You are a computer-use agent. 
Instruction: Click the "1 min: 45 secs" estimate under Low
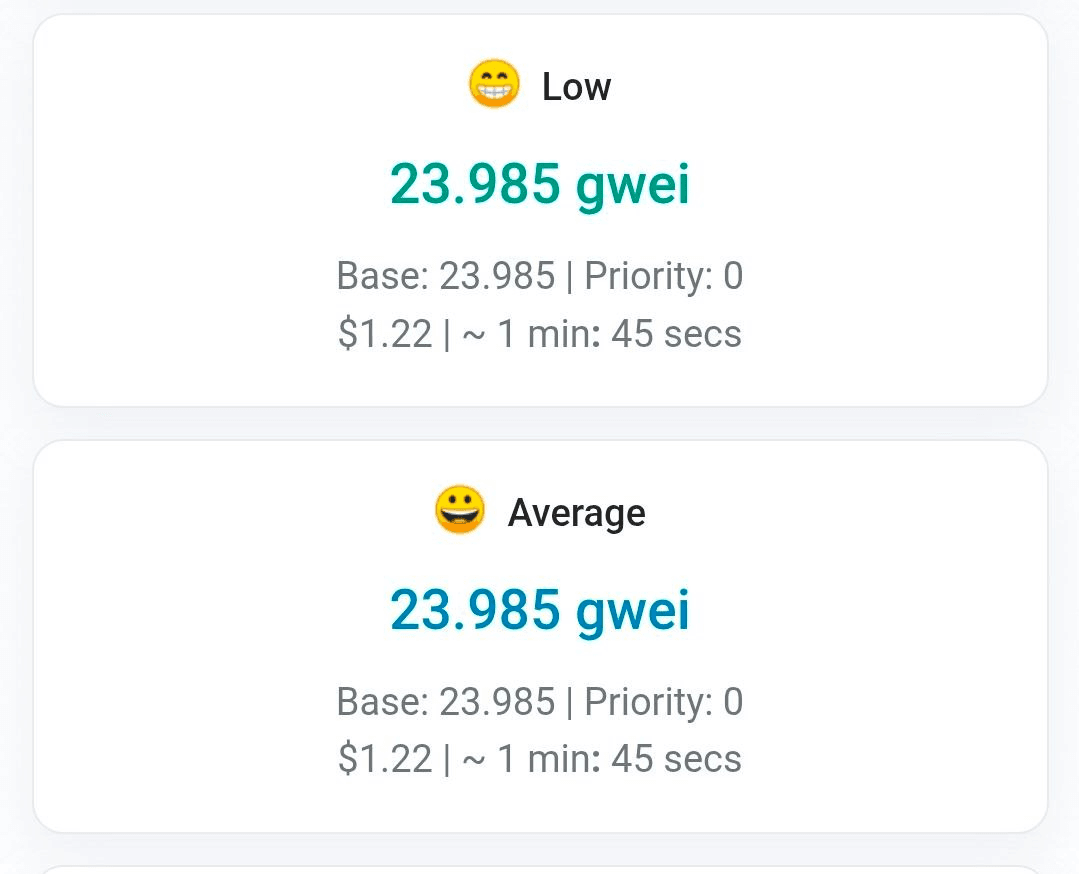[619, 334]
